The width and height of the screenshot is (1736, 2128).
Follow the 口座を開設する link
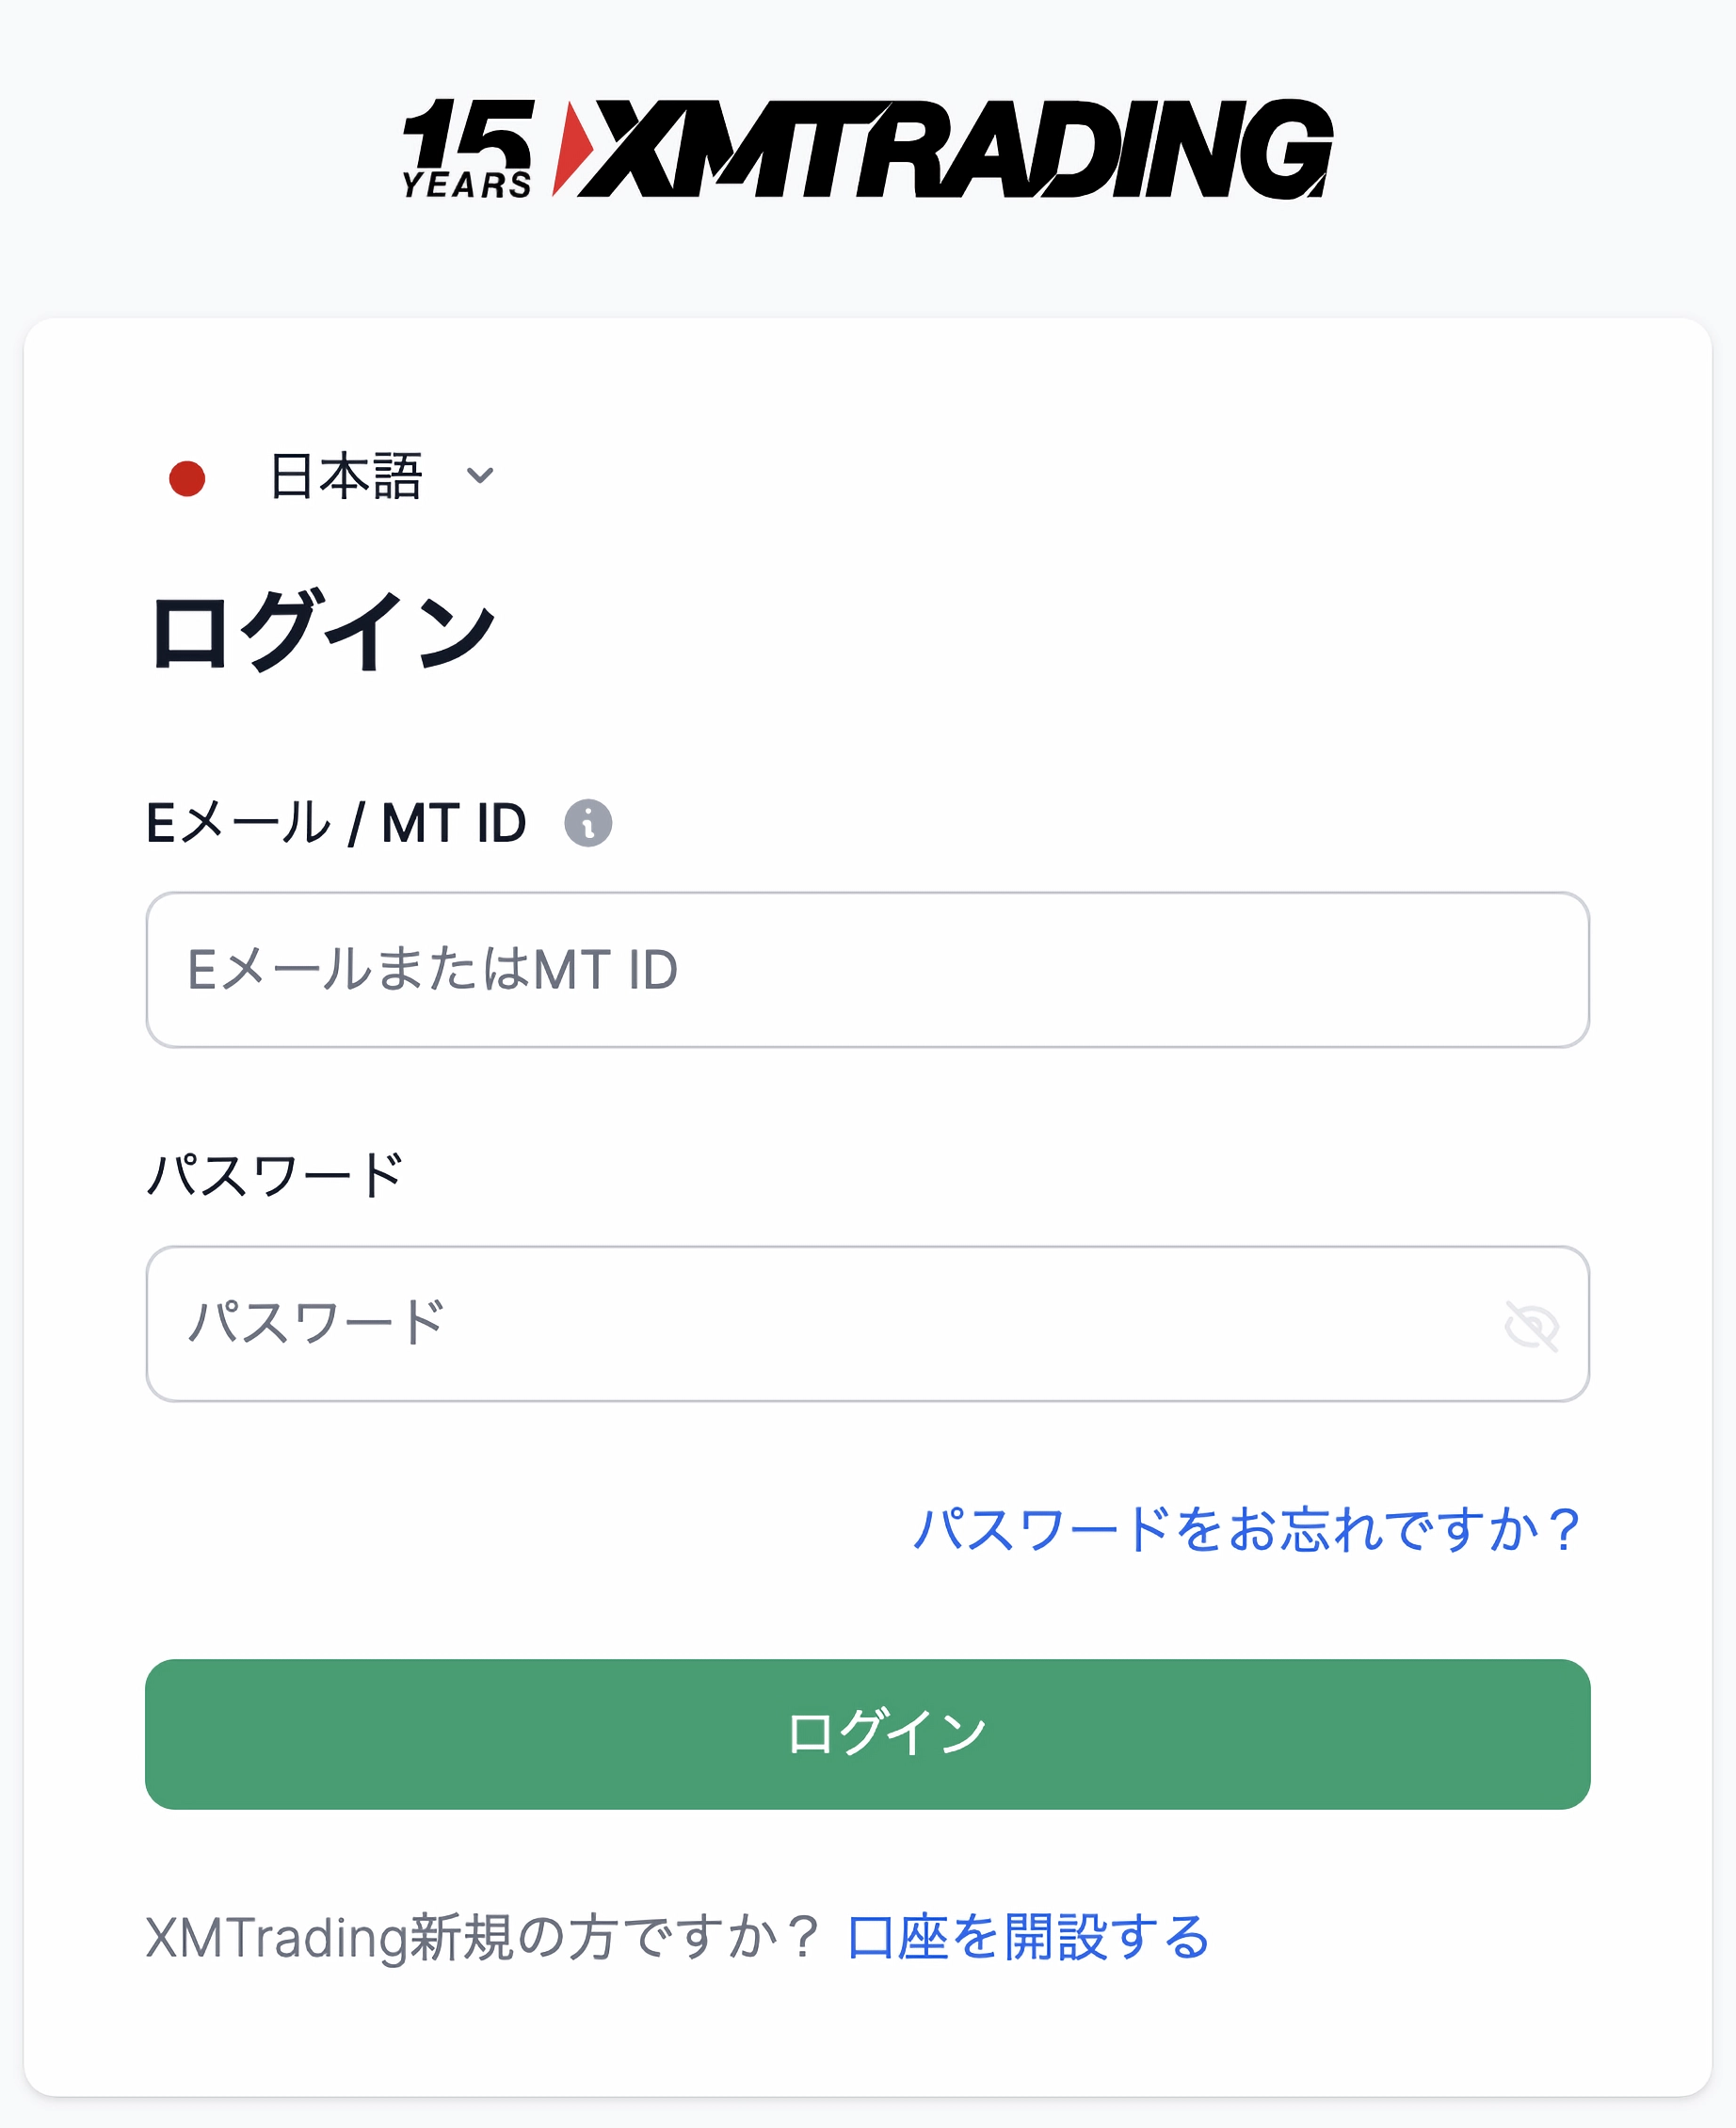pos(1027,1937)
